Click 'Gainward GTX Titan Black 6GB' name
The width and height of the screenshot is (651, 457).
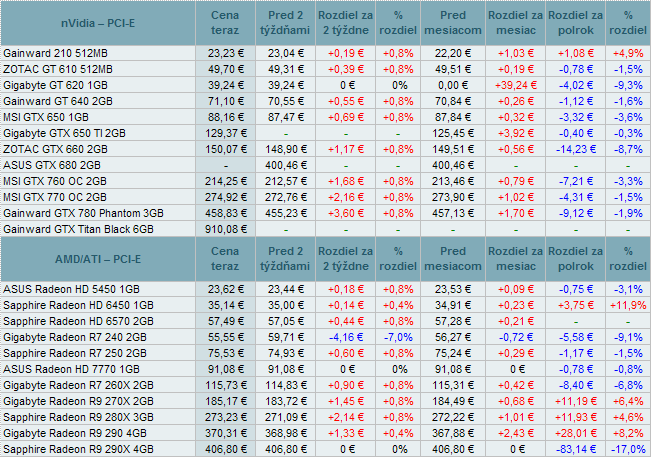78,229
